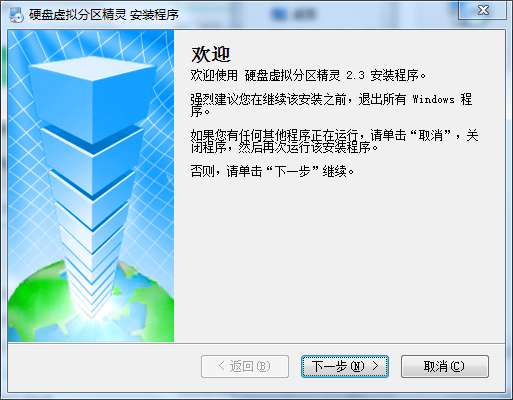Image resolution: width=513 pixels, height=400 pixels.
Task: Click the paragraph starting with 强烈建议
Action: tap(331, 105)
